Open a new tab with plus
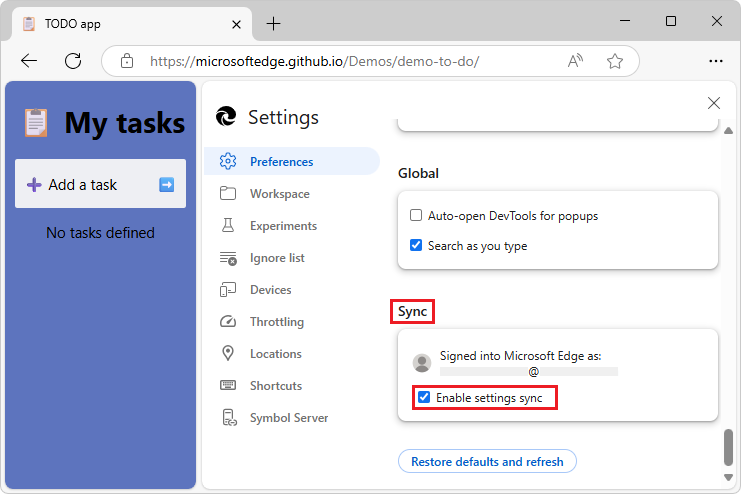The height and width of the screenshot is (494, 741). [x=273, y=24]
